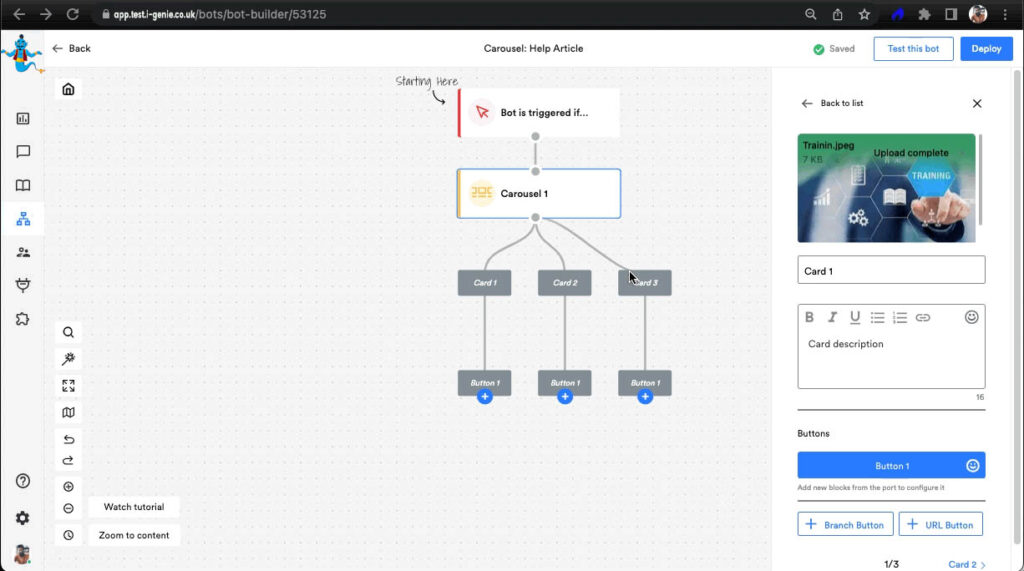Toggle underline formatting in card description

[x=855, y=318]
